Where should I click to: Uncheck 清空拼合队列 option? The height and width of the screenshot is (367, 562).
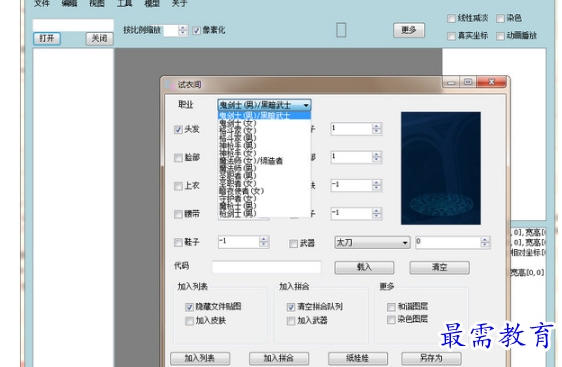tap(291, 307)
